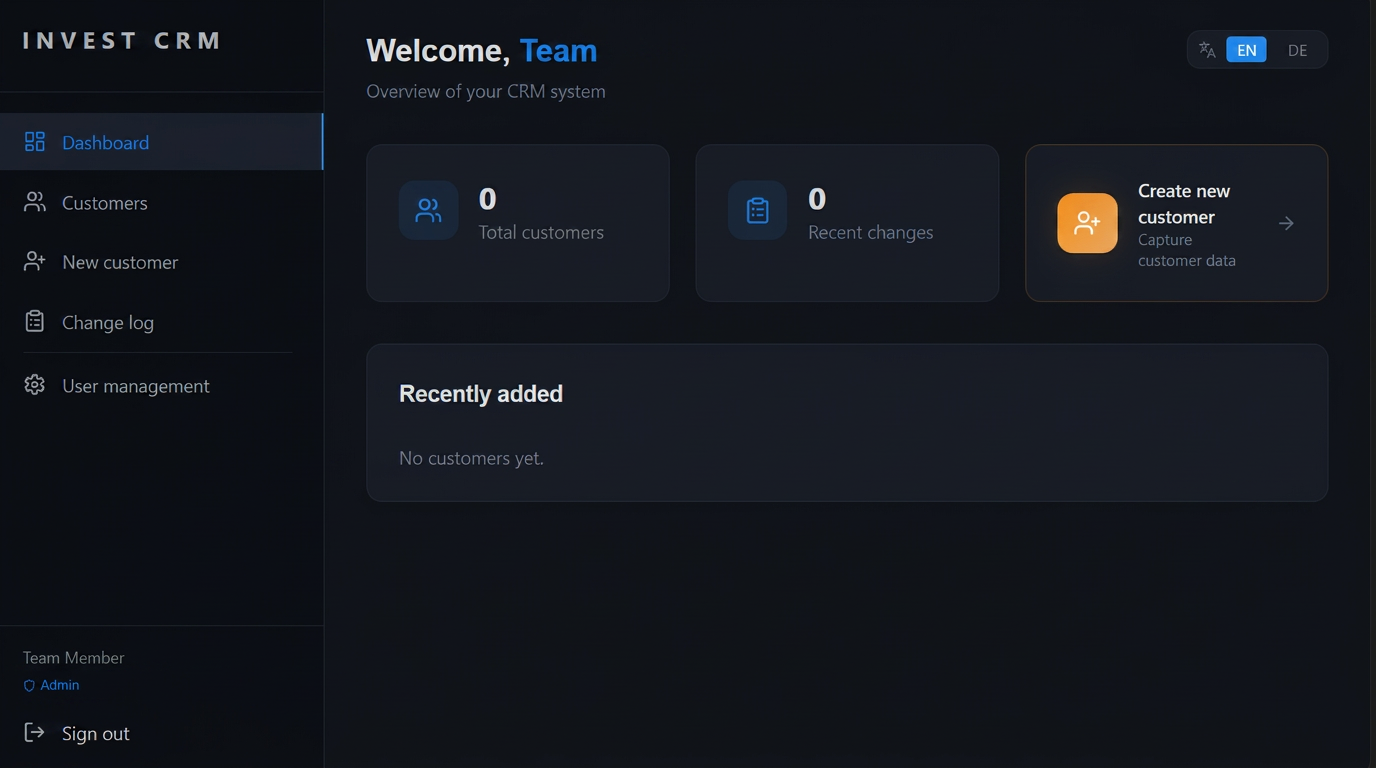Switch language to EN

[x=1246, y=50]
